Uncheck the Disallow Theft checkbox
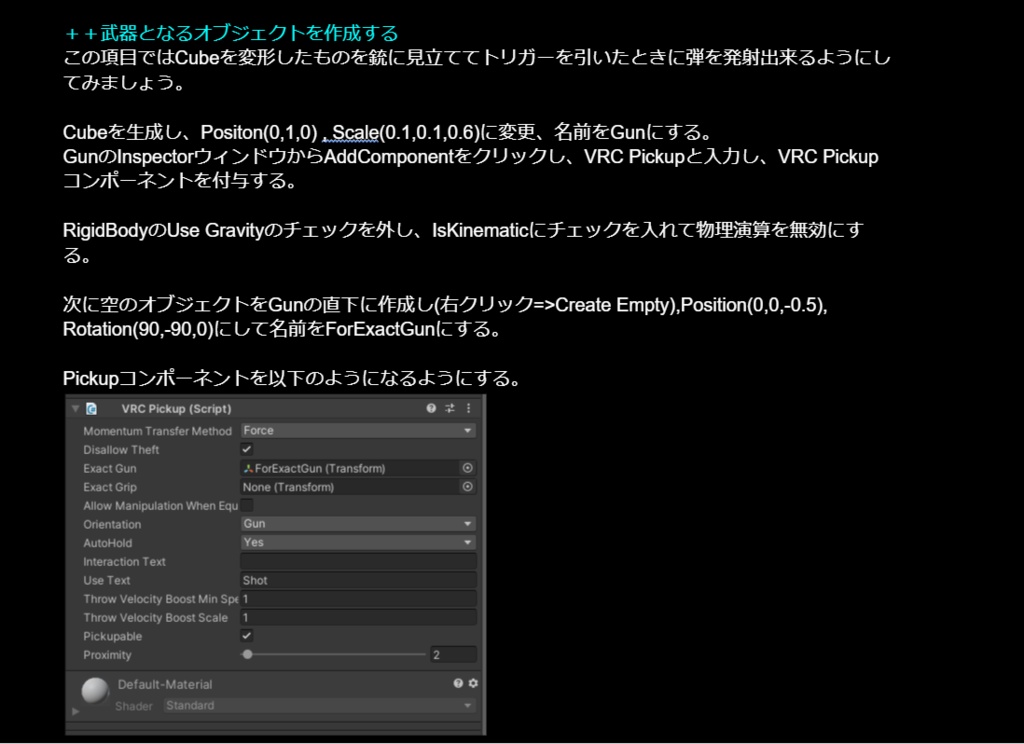Image resolution: width=1024 pixels, height=744 pixels. click(x=248, y=449)
